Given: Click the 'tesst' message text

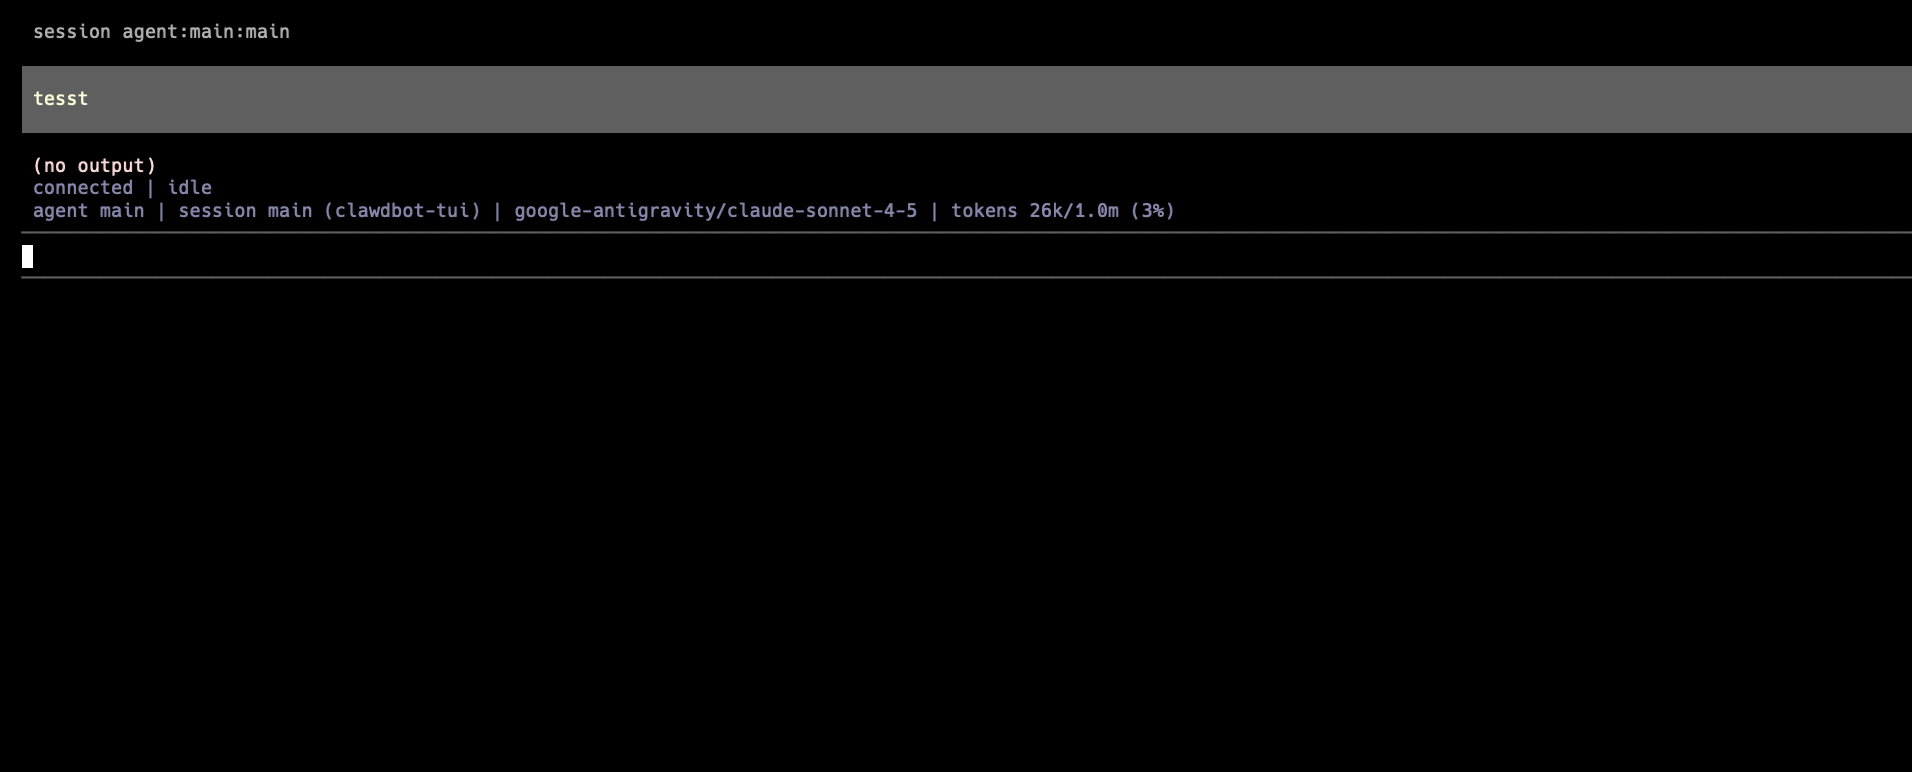Looking at the screenshot, I should (x=61, y=99).
